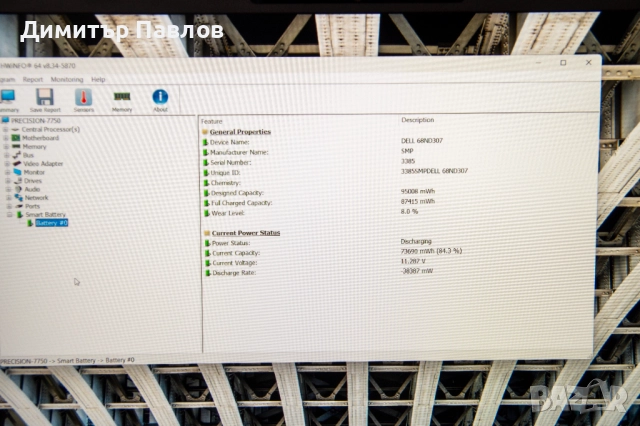Image resolution: width=640 pixels, height=426 pixels.
Task: Select Video Adapter in the tree
Action: [x=43, y=164]
